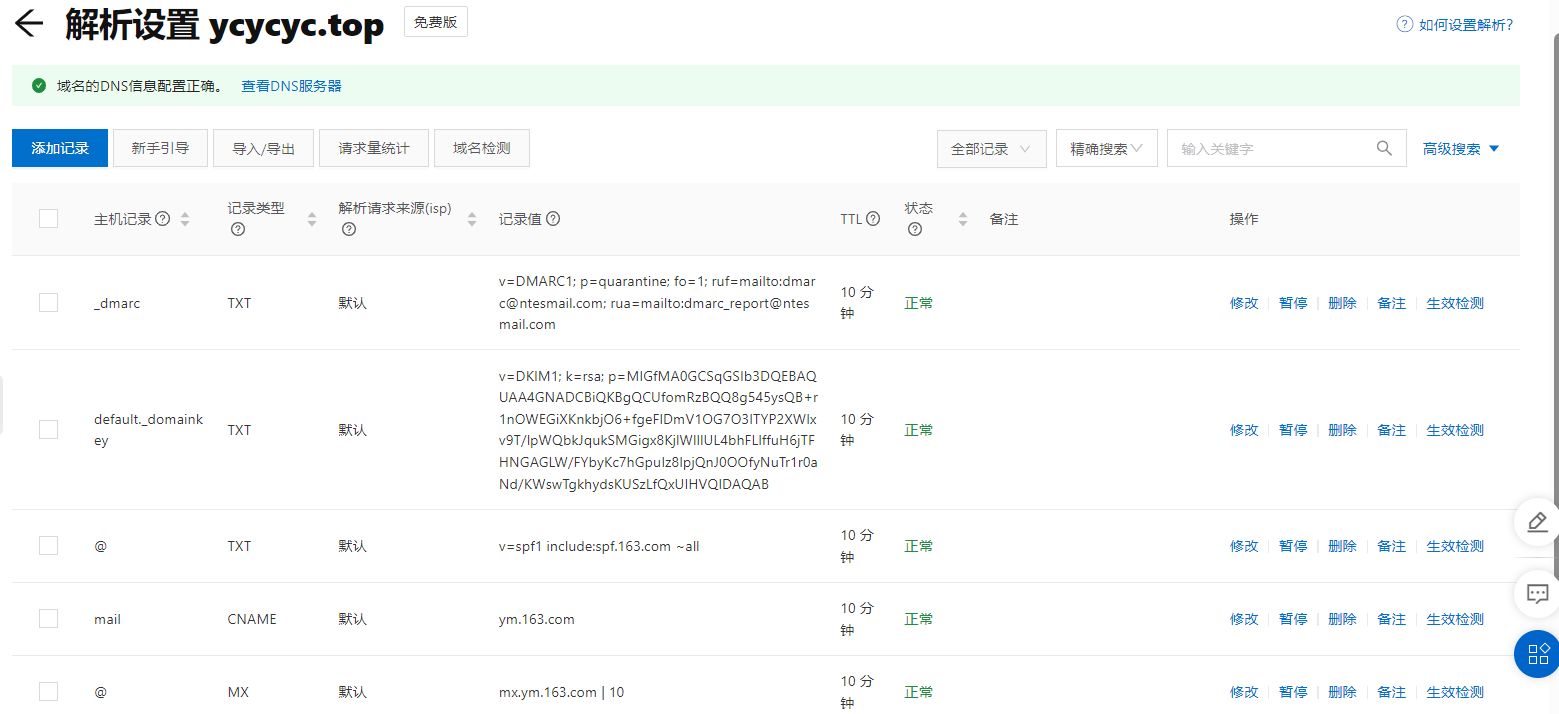This screenshot has height=714, width=1559.
Task: Click the TTL column help icon
Action: 873,218
